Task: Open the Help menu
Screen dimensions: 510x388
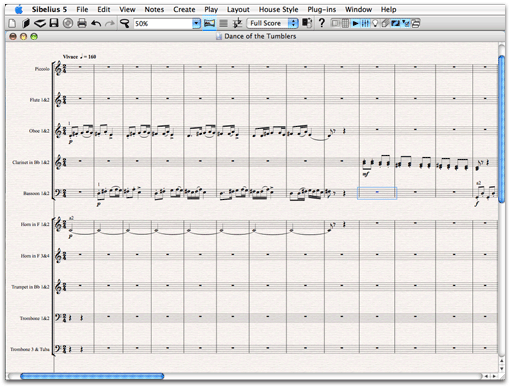Action: (388, 9)
